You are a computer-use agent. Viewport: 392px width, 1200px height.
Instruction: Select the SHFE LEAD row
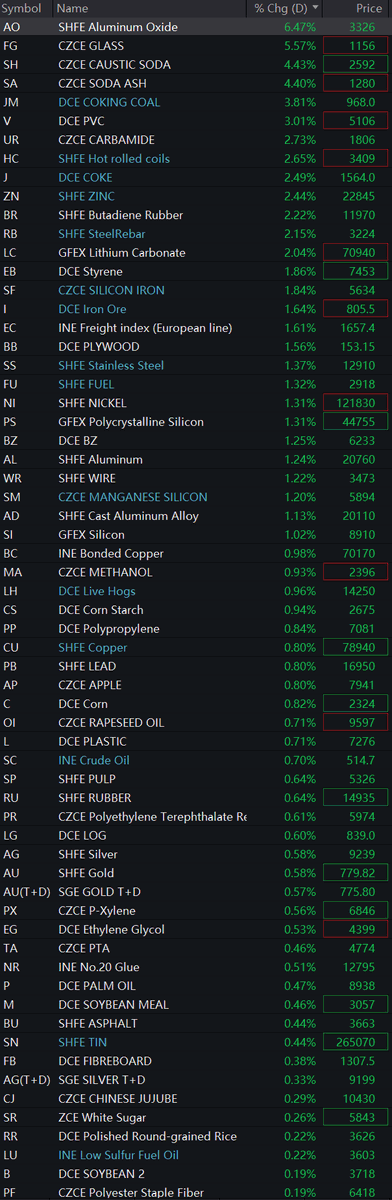point(196,665)
